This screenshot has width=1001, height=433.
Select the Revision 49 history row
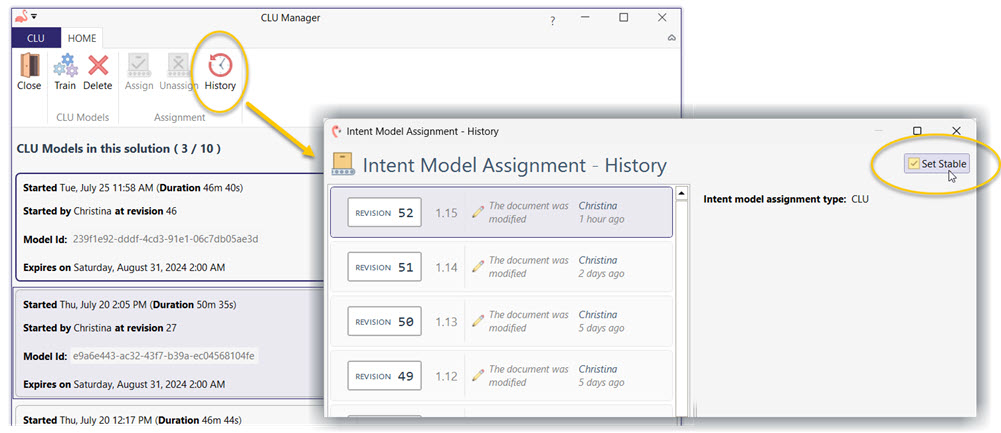point(501,376)
